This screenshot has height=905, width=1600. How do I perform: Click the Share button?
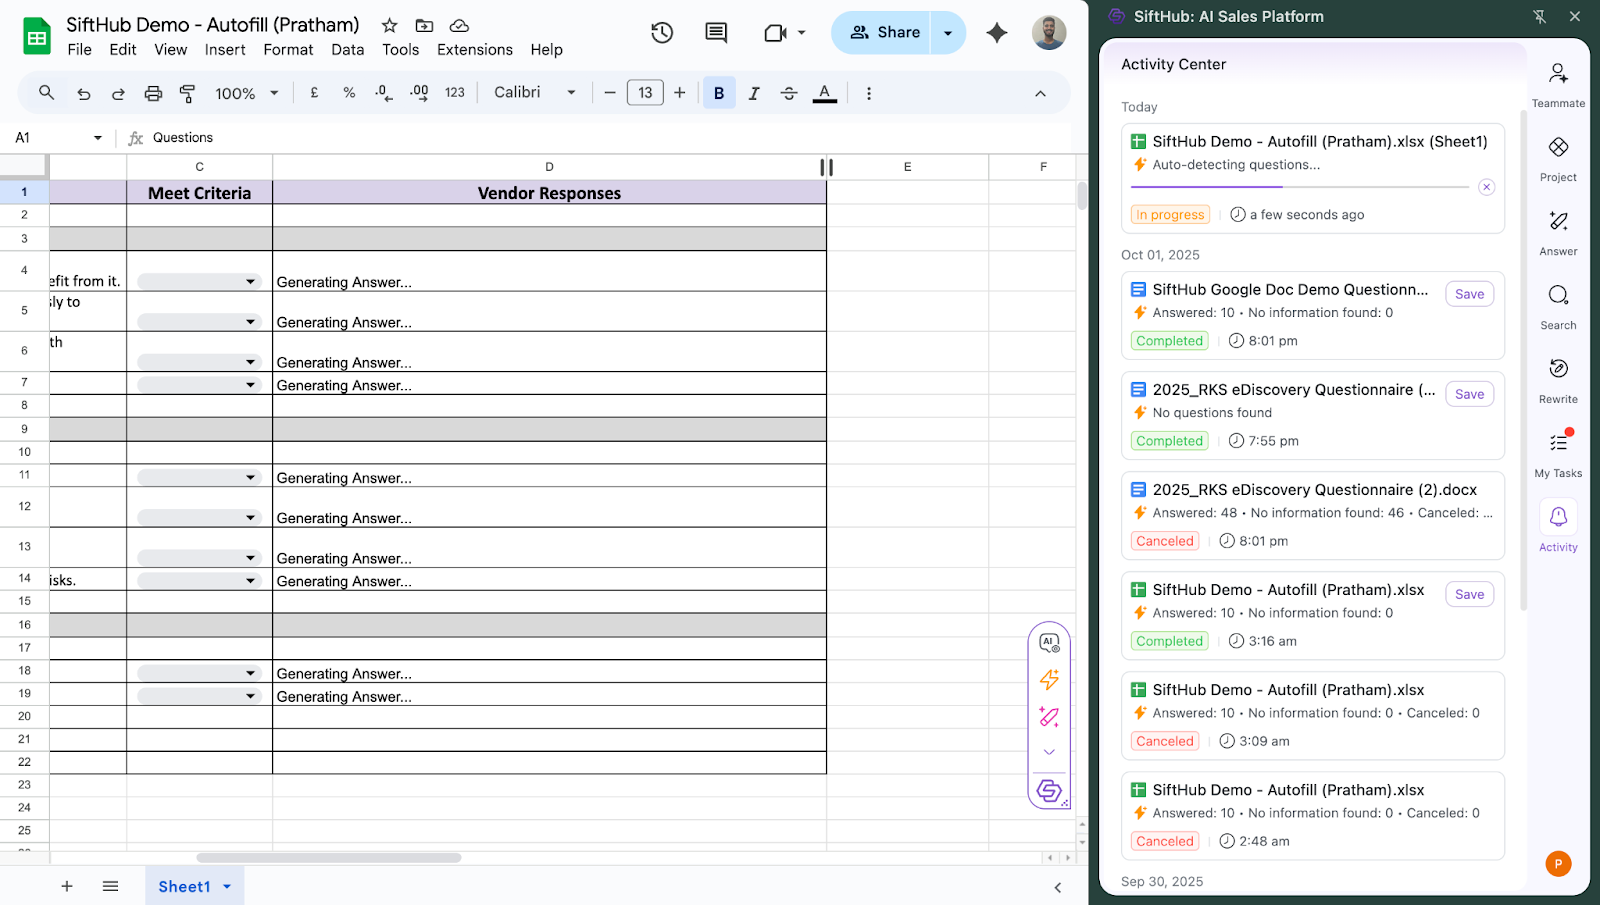884,33
